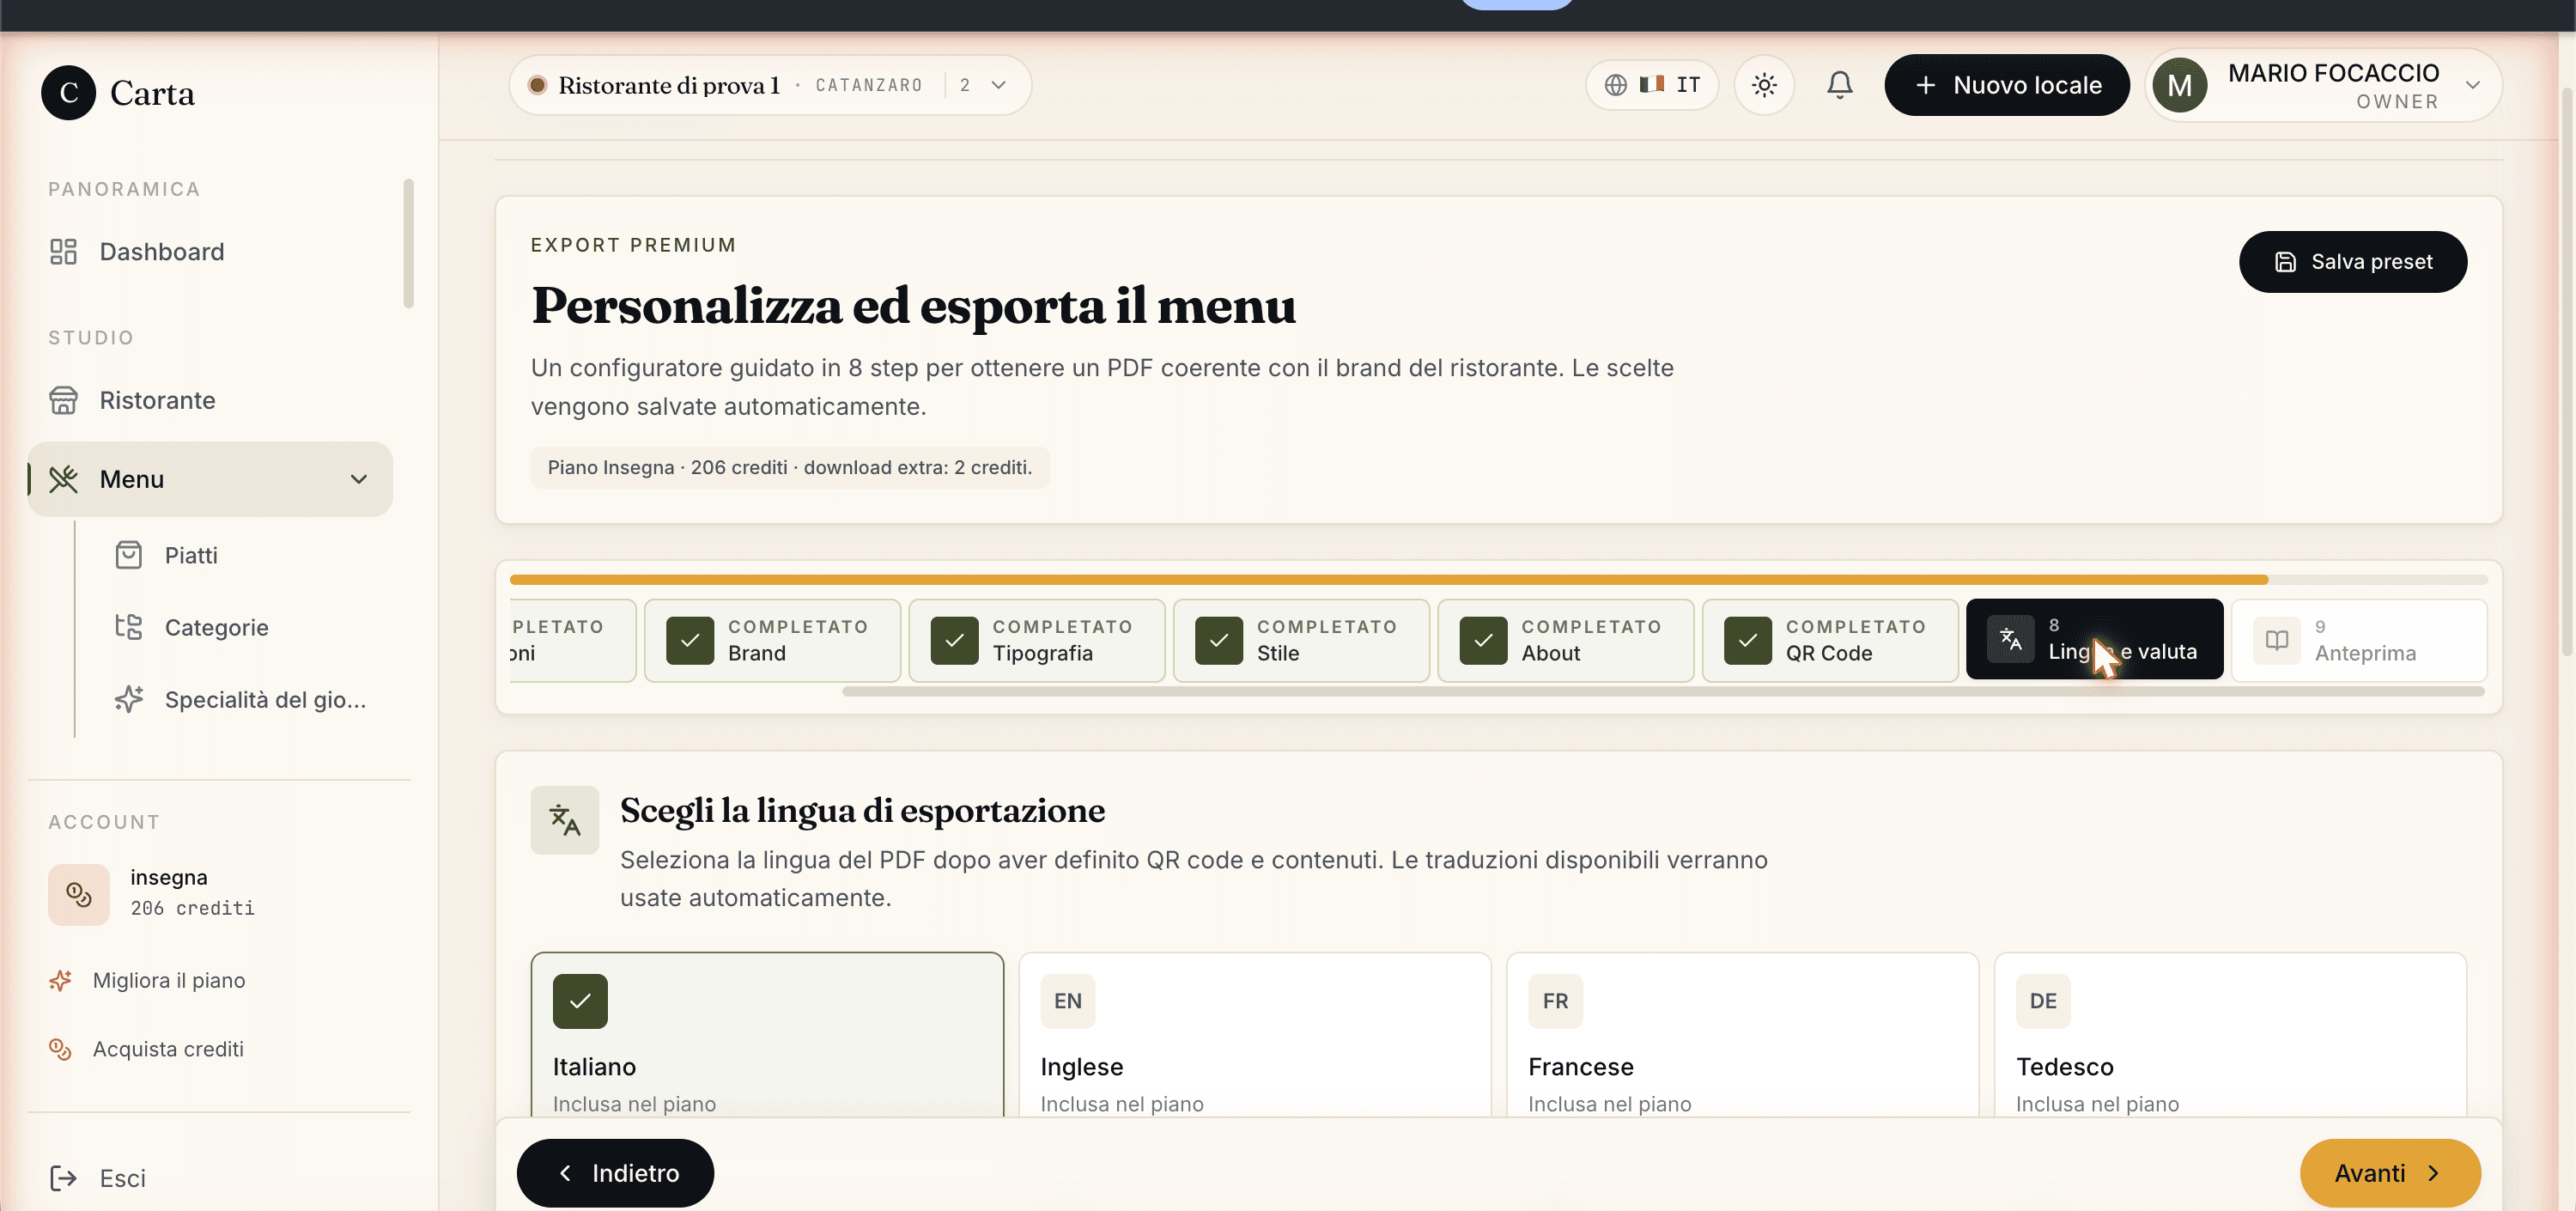This screenshot has height=1211, width=2576.
Task: Go to the Anteprima step
Action: 2359,640
